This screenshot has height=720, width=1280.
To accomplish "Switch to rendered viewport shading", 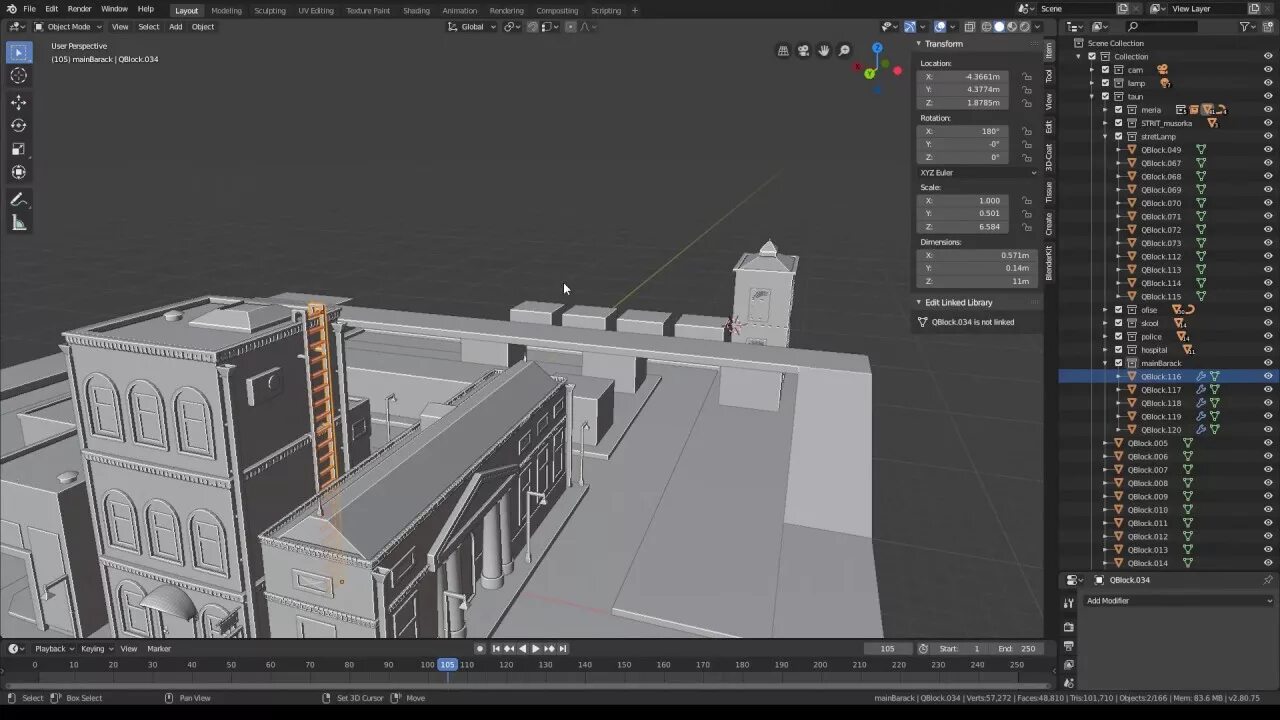I will 1025,27.
